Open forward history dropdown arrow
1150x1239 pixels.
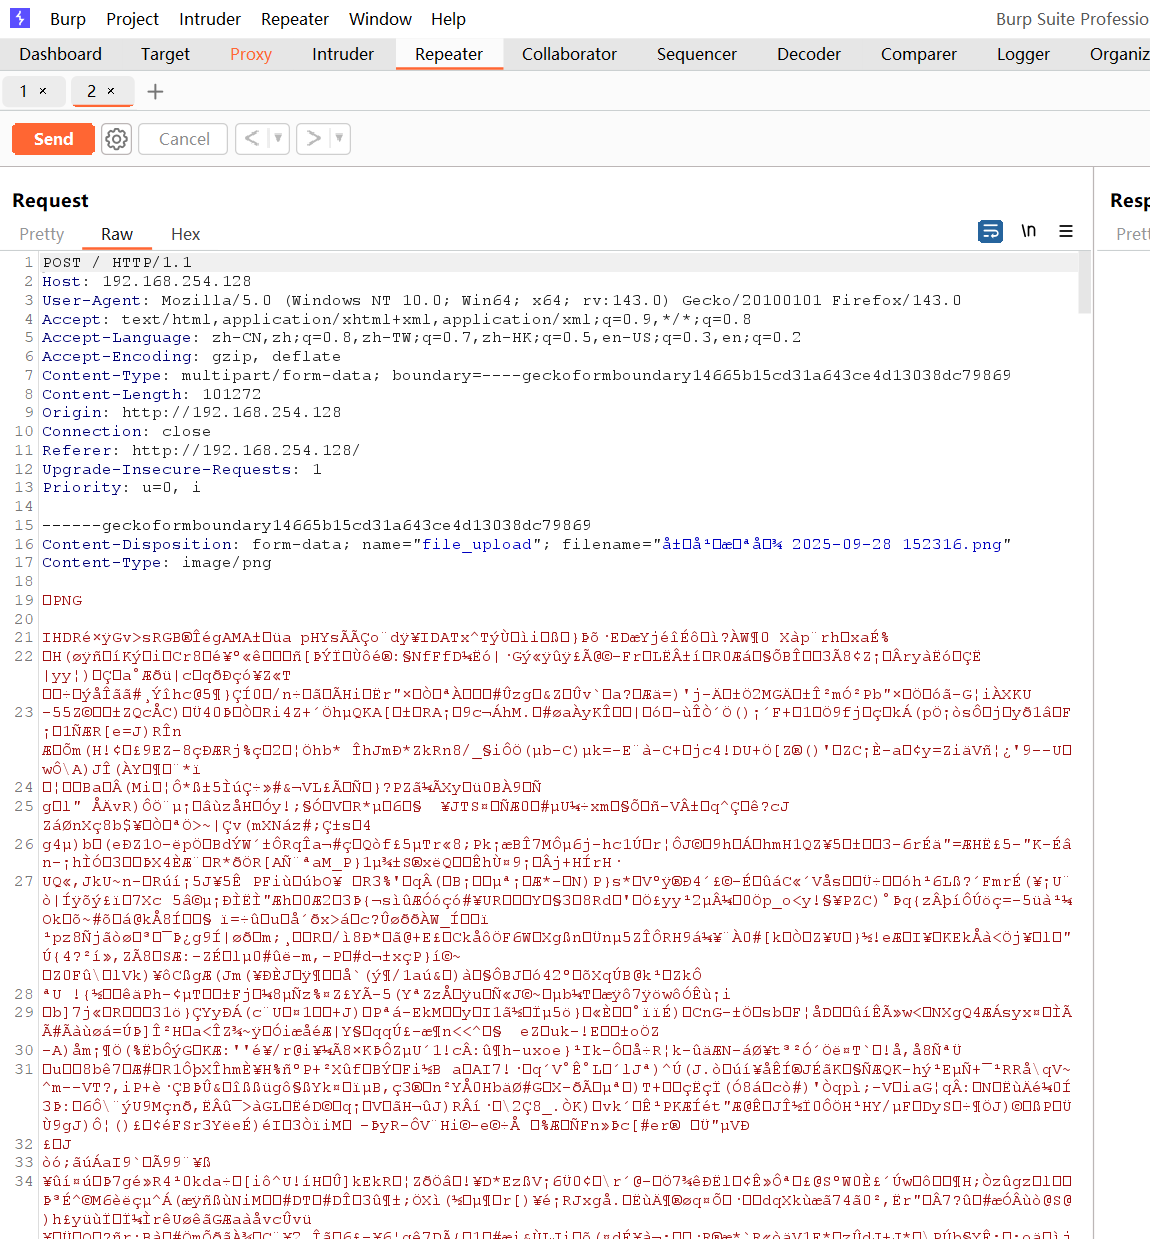point(340,138)
